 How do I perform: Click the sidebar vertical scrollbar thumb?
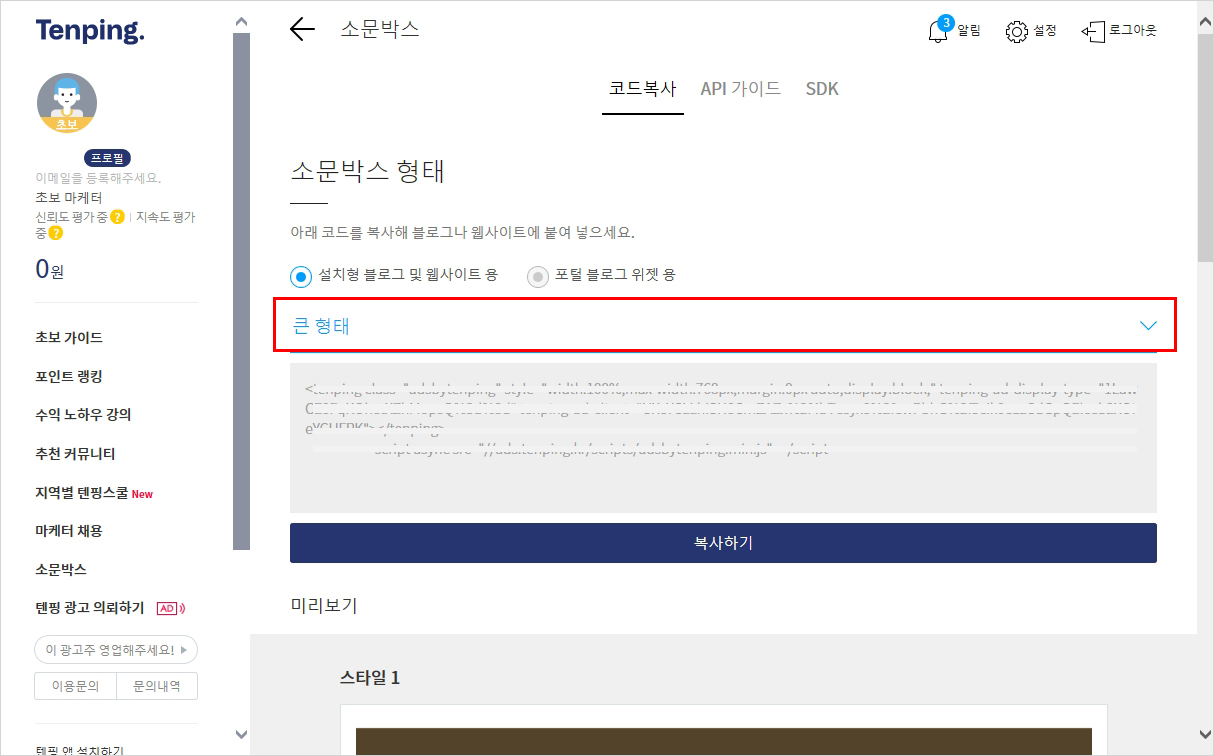click(241, 291)
